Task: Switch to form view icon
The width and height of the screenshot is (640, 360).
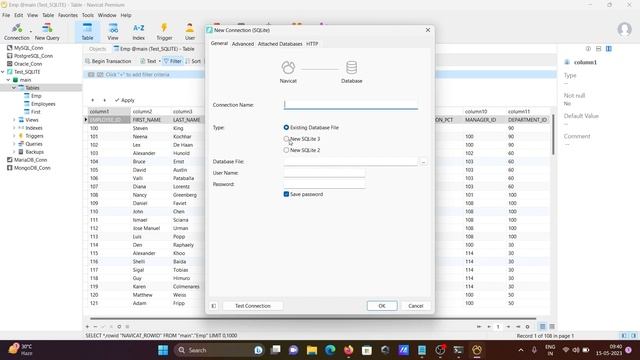Action: (552, 327)
